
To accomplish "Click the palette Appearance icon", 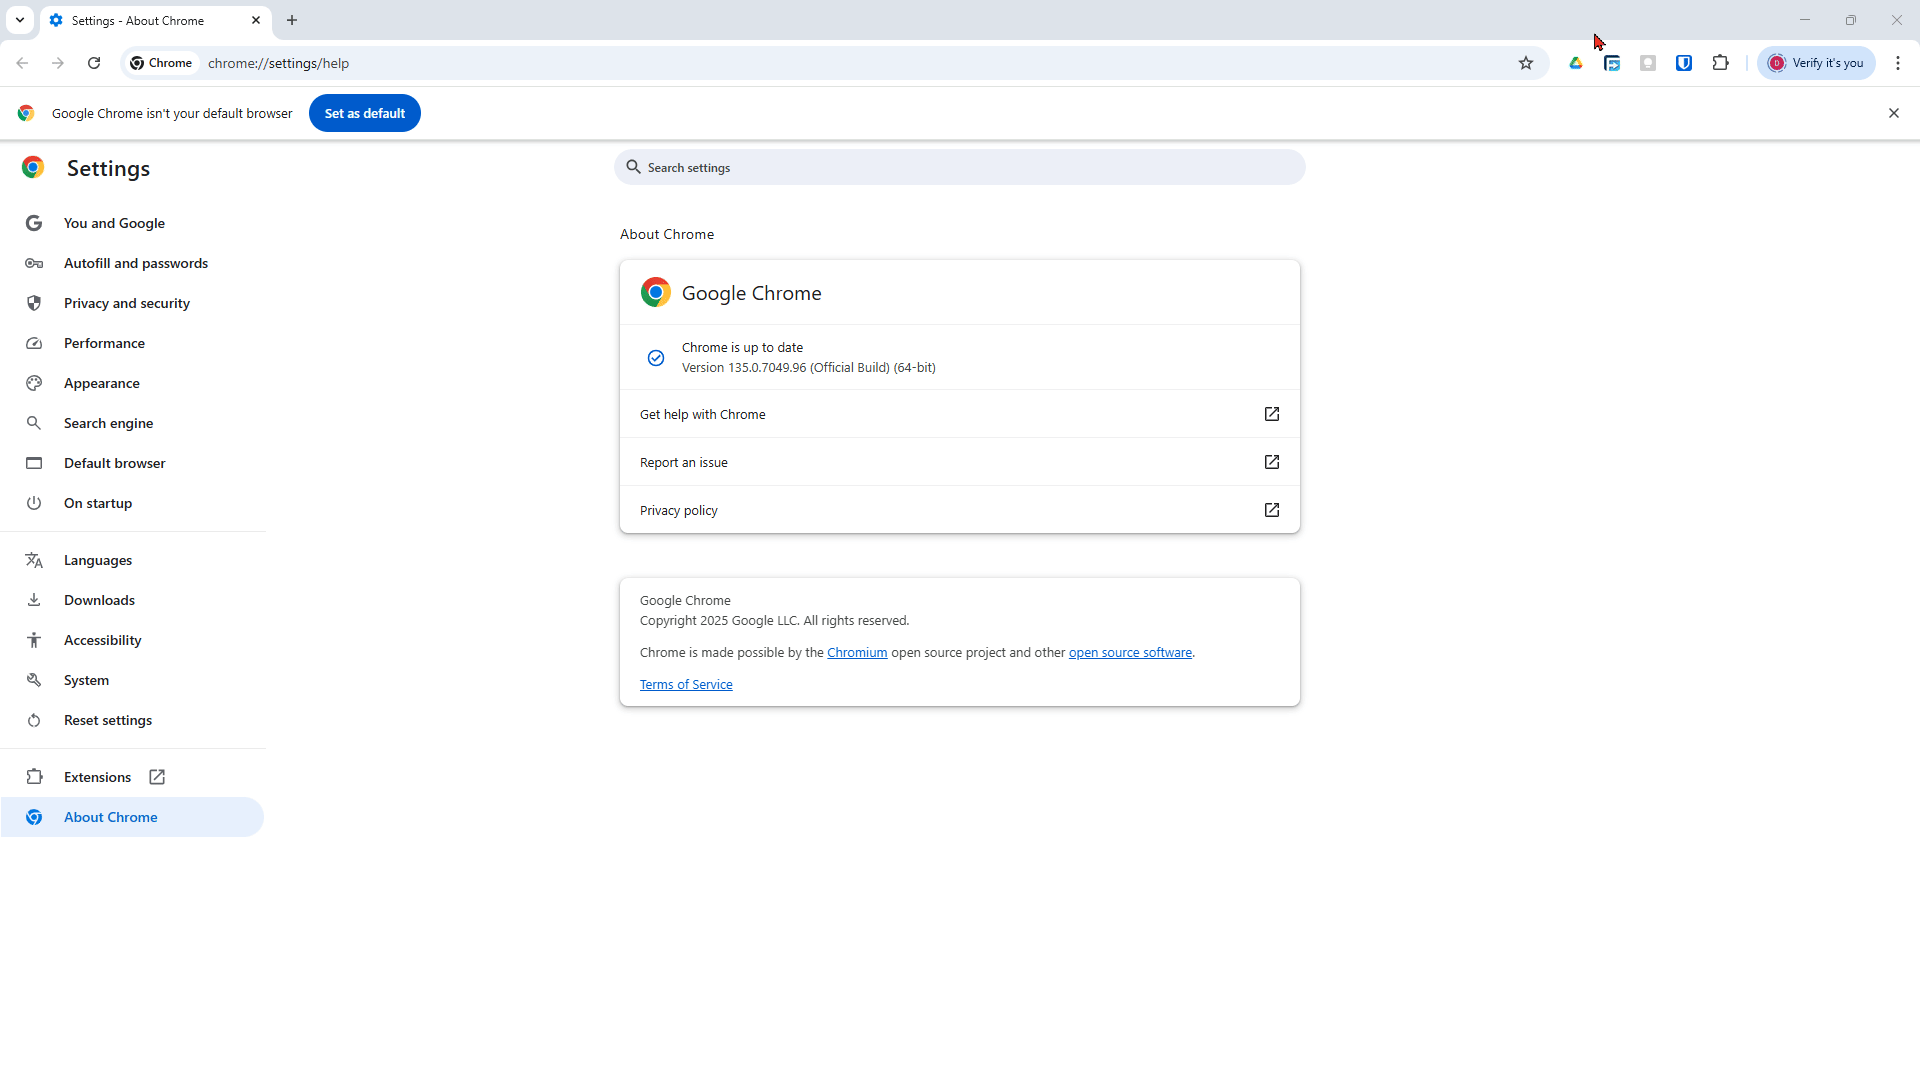I will (34, 383).
